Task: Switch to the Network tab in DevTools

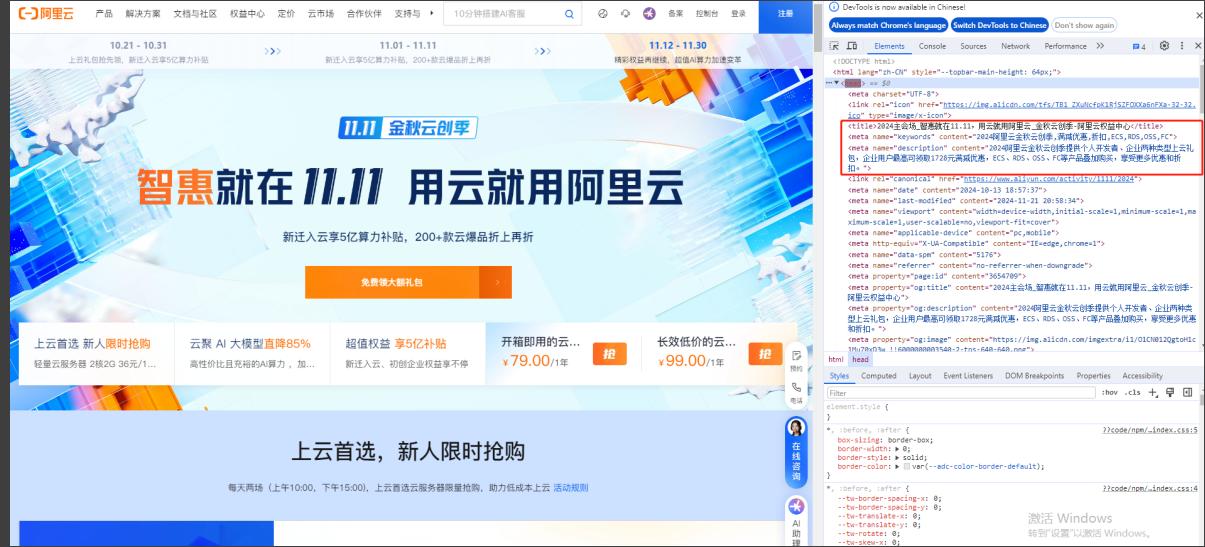Action: 1015,46
